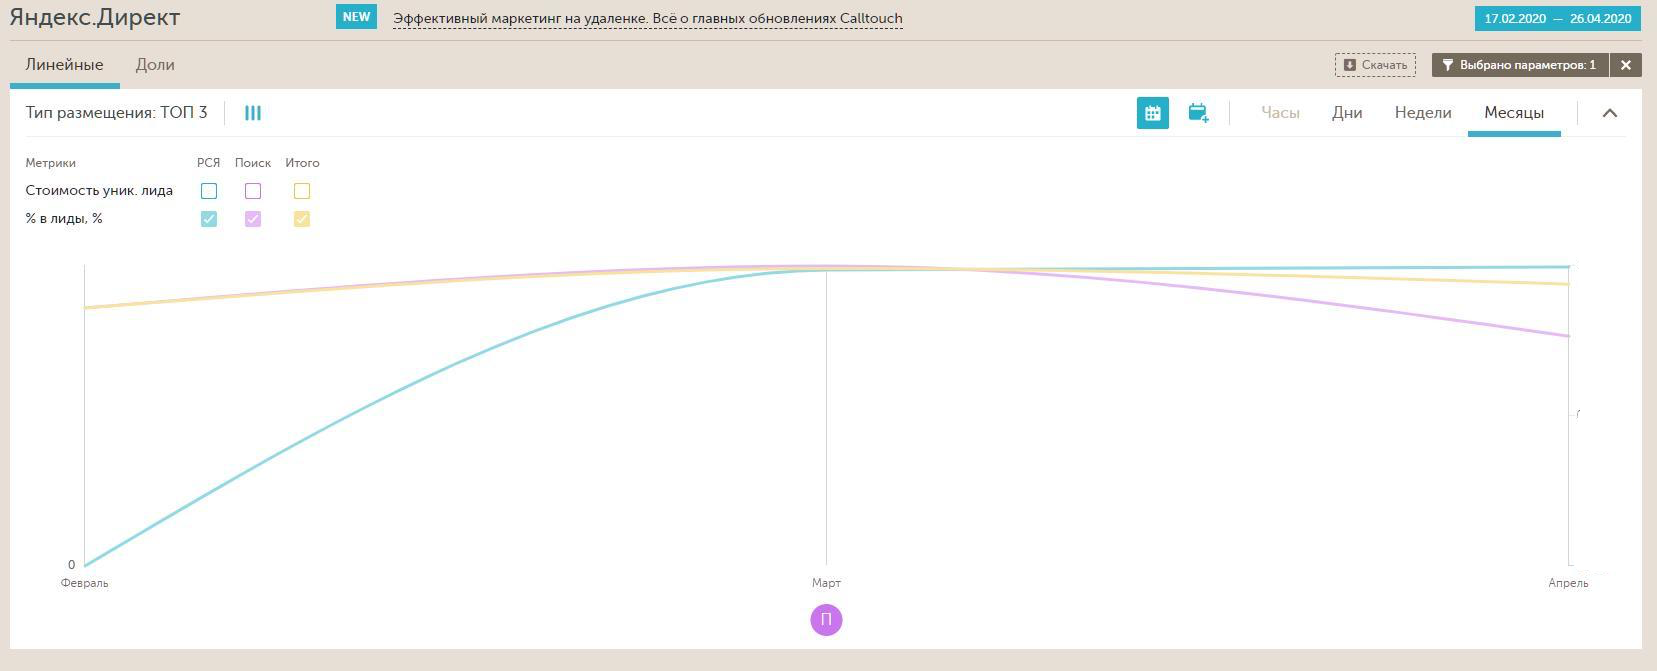Uncheck % в лиды for РСЯ
Viewport: 1657px width, 671px height.
[x=209, y=219]
